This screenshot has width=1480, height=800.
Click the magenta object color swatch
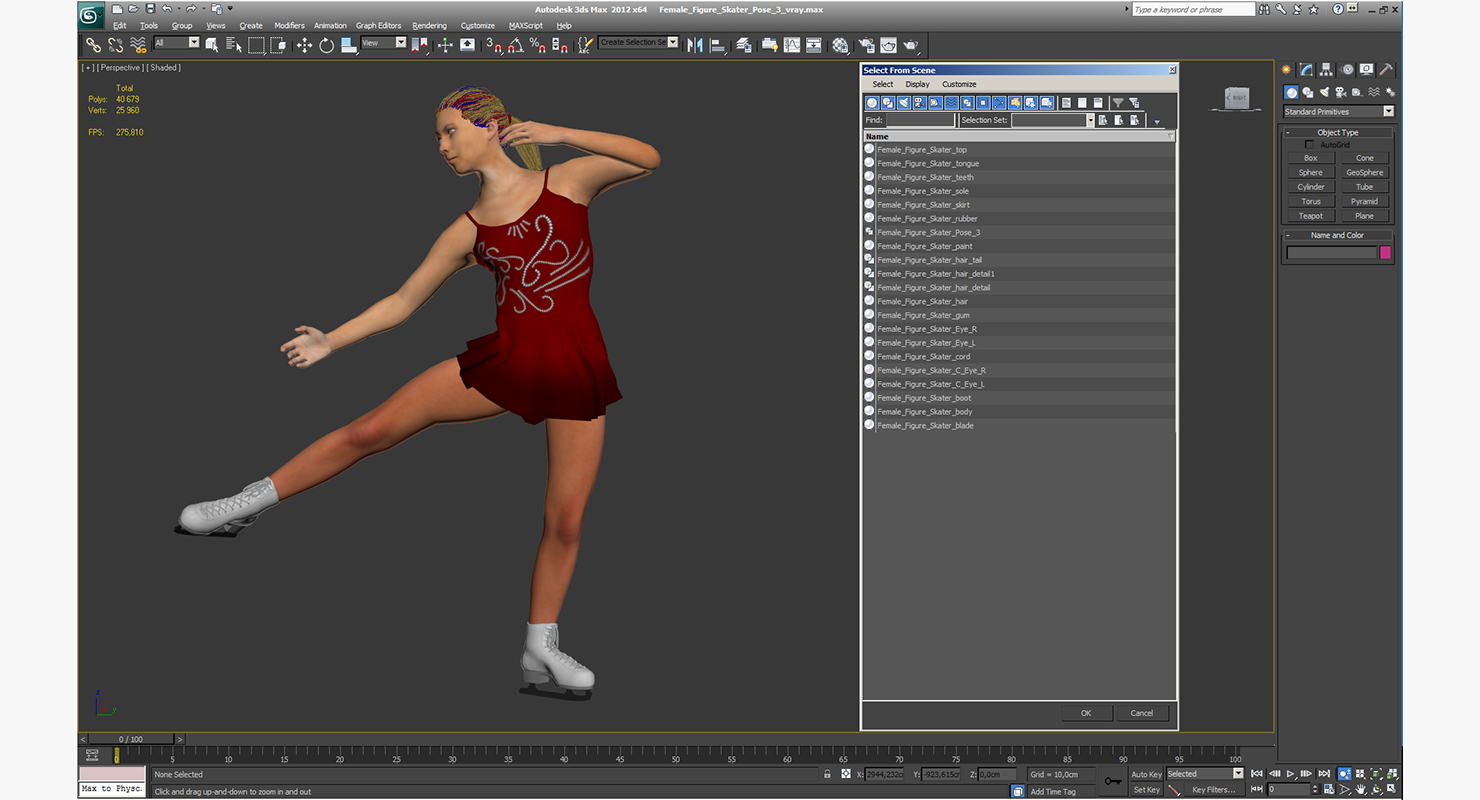tap(1385, 253)
